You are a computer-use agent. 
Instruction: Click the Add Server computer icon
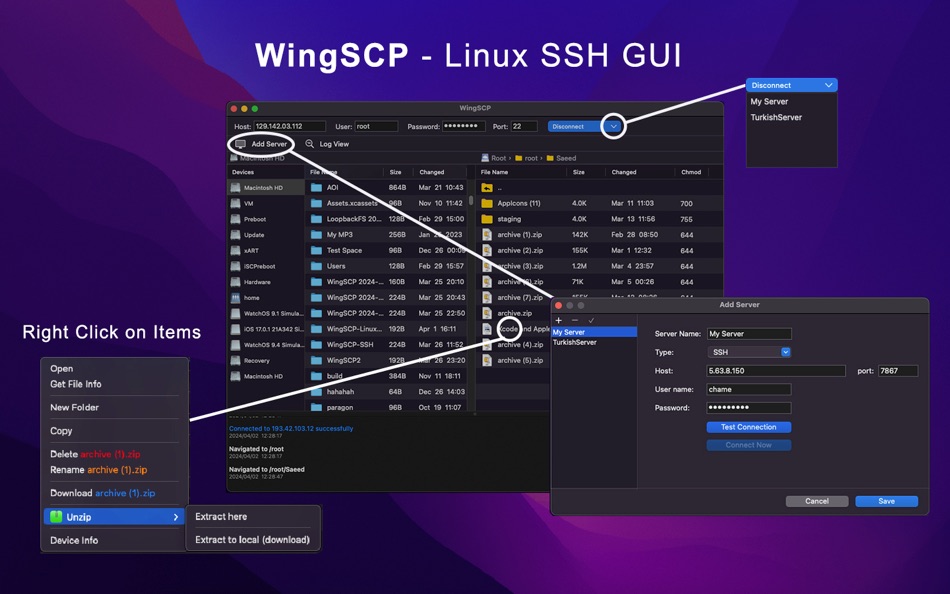pyautogui.click(x=241, y=144)
